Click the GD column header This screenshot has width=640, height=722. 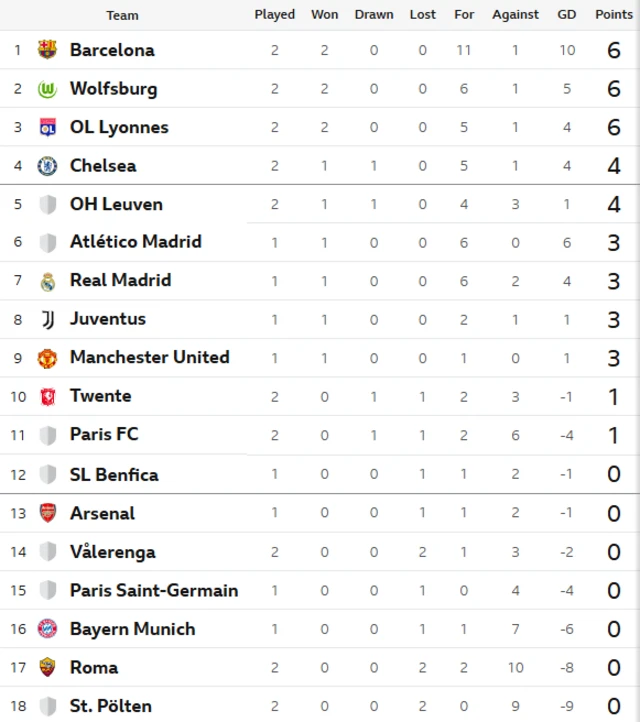(567, 15)
